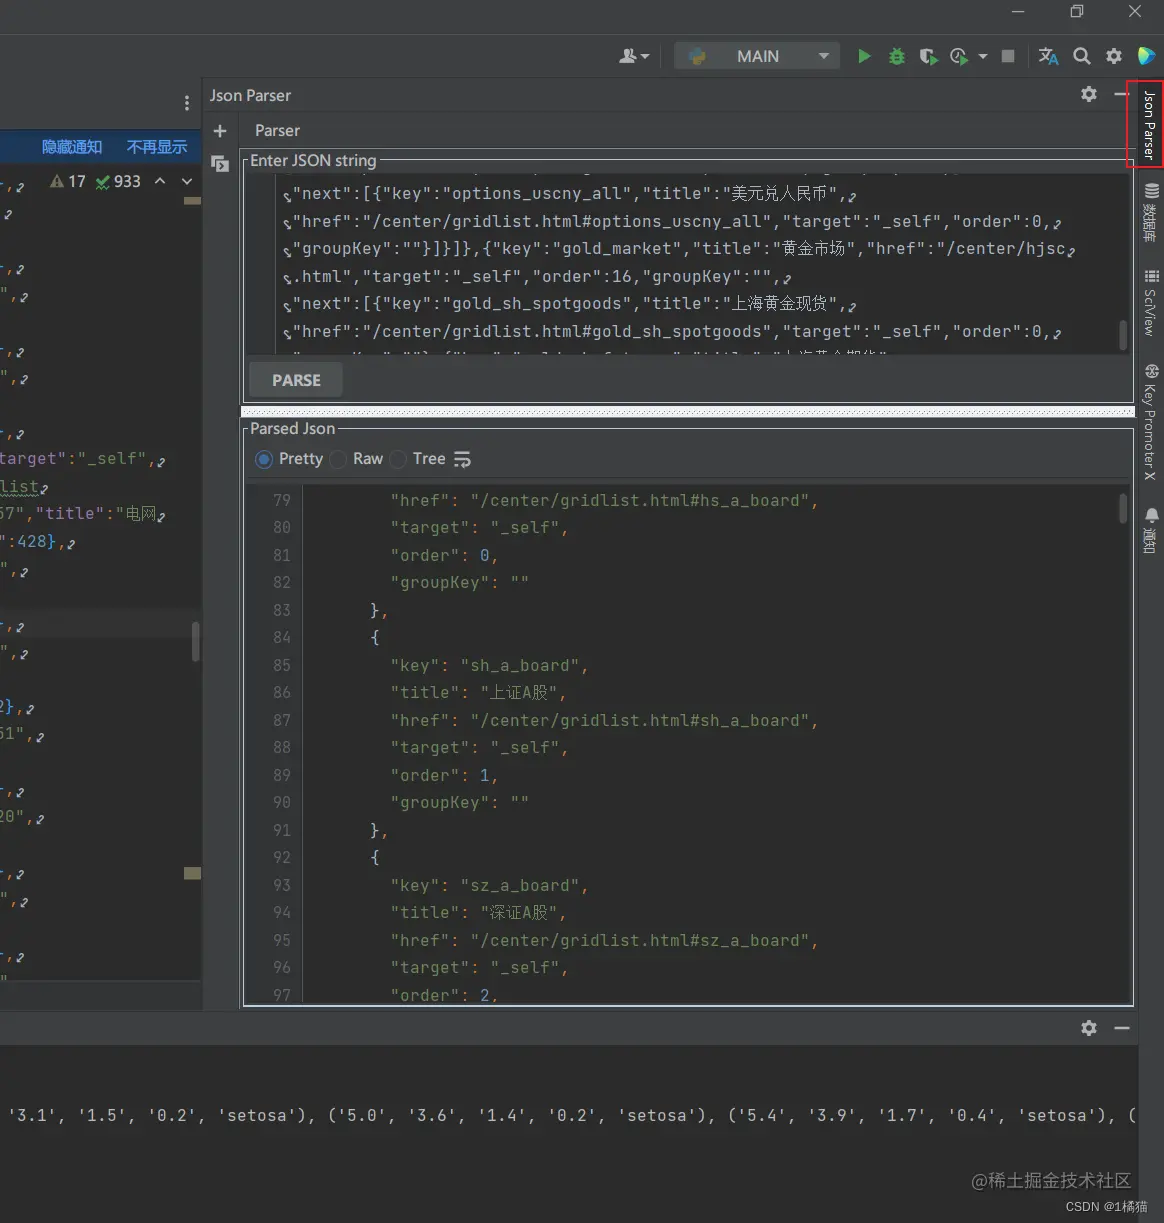1164x1223 pixels.
Task: Click the icon below the plus in Json Parser
Action: (220, 164)
